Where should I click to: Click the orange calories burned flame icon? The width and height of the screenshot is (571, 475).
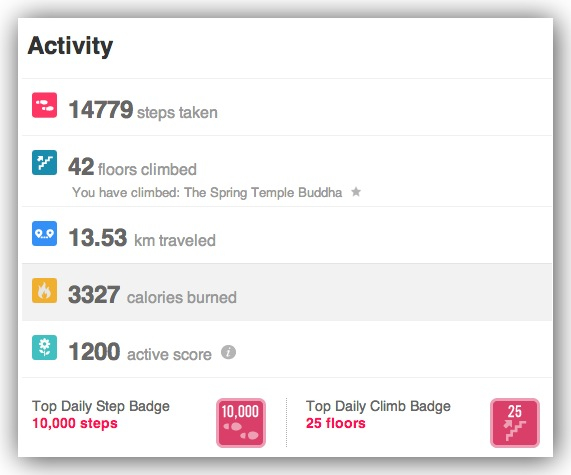tap(44, 291)
